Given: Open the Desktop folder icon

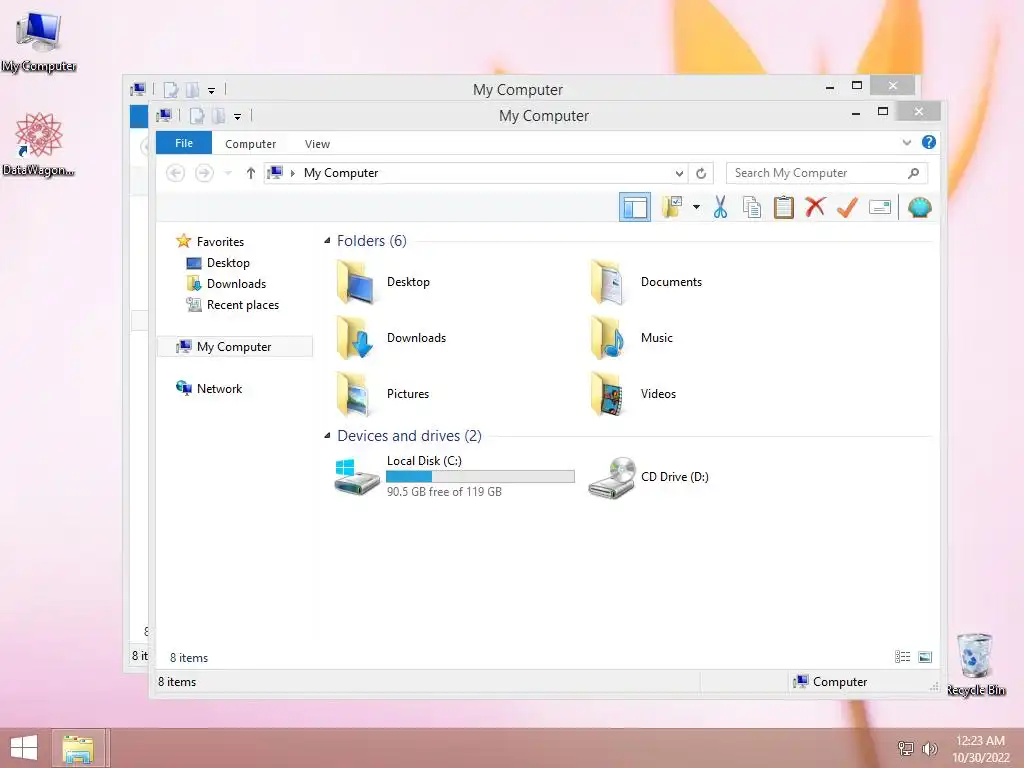Looking at the screenshot, I should pos(356,282).
